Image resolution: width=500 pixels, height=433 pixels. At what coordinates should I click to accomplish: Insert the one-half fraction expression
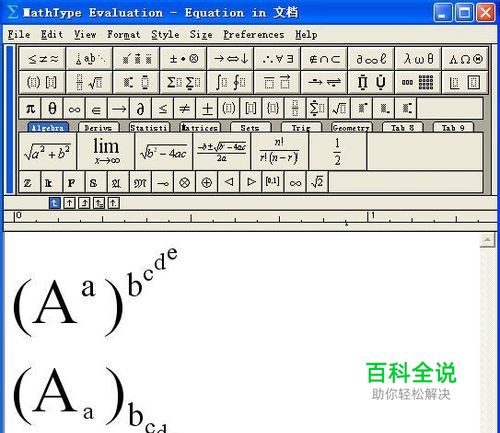tap(337, 151)
